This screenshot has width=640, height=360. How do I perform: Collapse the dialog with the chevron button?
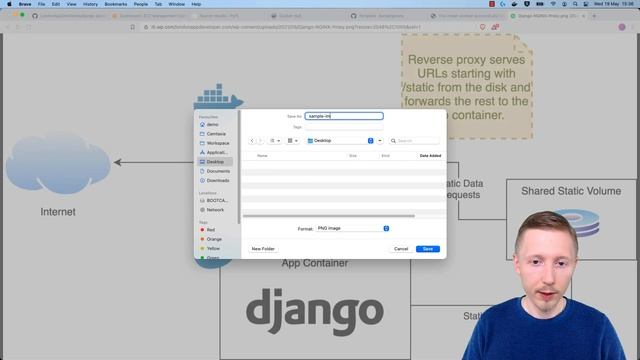pyautogui.click(x=380, y=141)
